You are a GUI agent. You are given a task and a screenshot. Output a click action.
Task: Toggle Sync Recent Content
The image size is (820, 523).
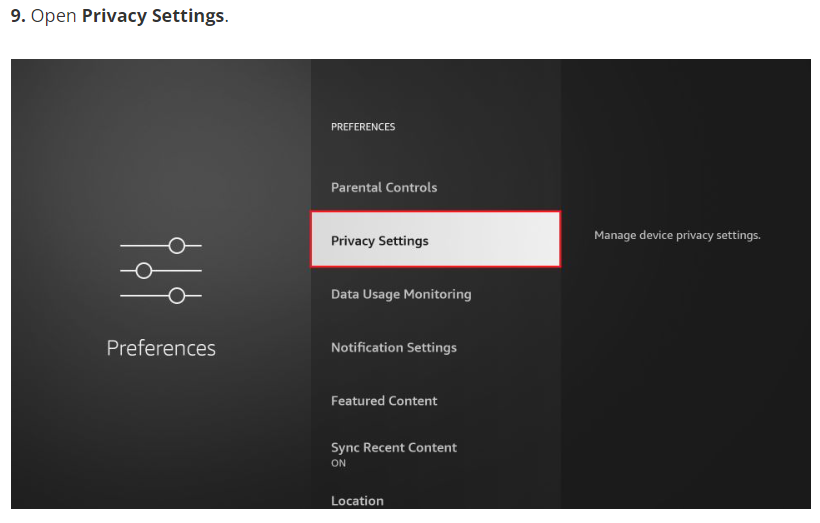point(394,447)
